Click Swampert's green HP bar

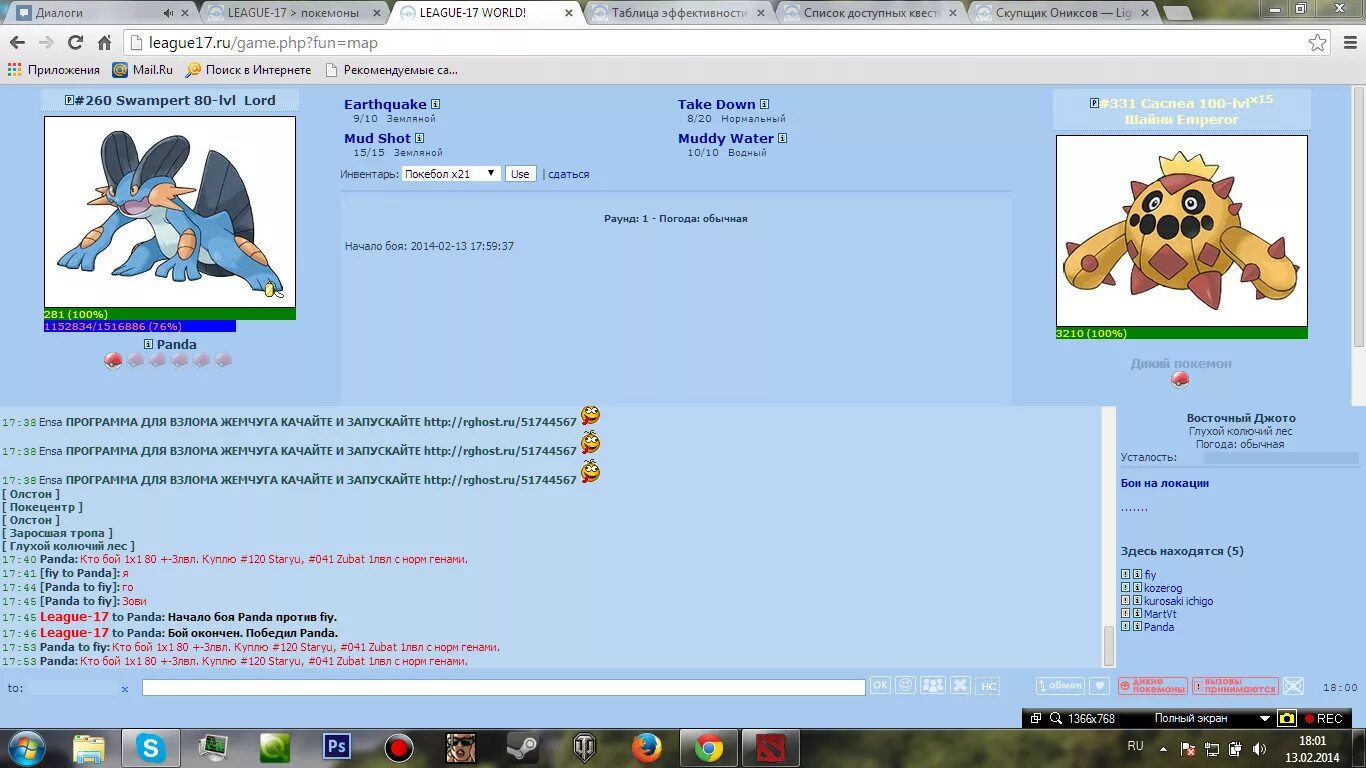click(170, 314)
